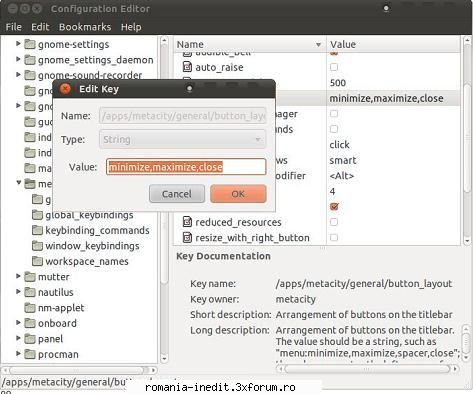Expand the gnome_settings_daemon folder
Image resolution: width=473 pixels, height=394 pixels.
point(18,59)
